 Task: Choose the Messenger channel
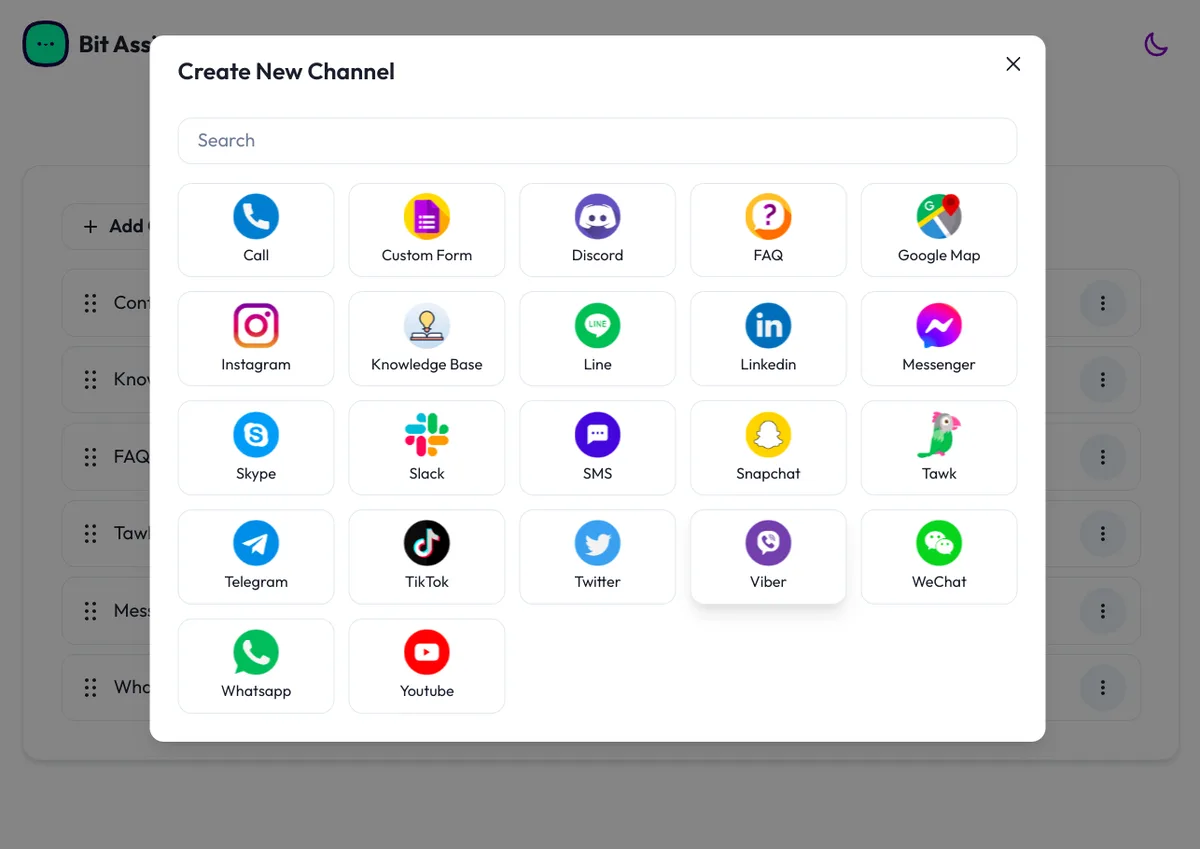pyautogui.click(x=939, y=339)
